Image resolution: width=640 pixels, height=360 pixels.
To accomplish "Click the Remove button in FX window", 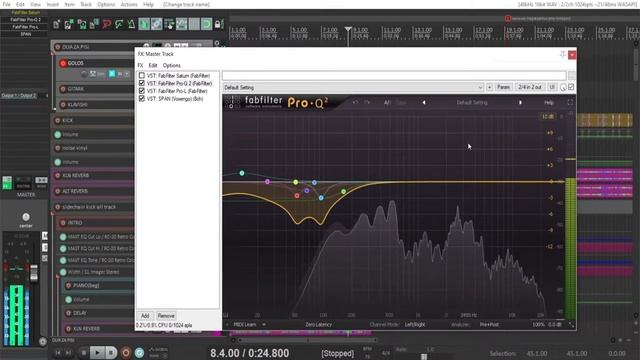I will tap(166, 316).
